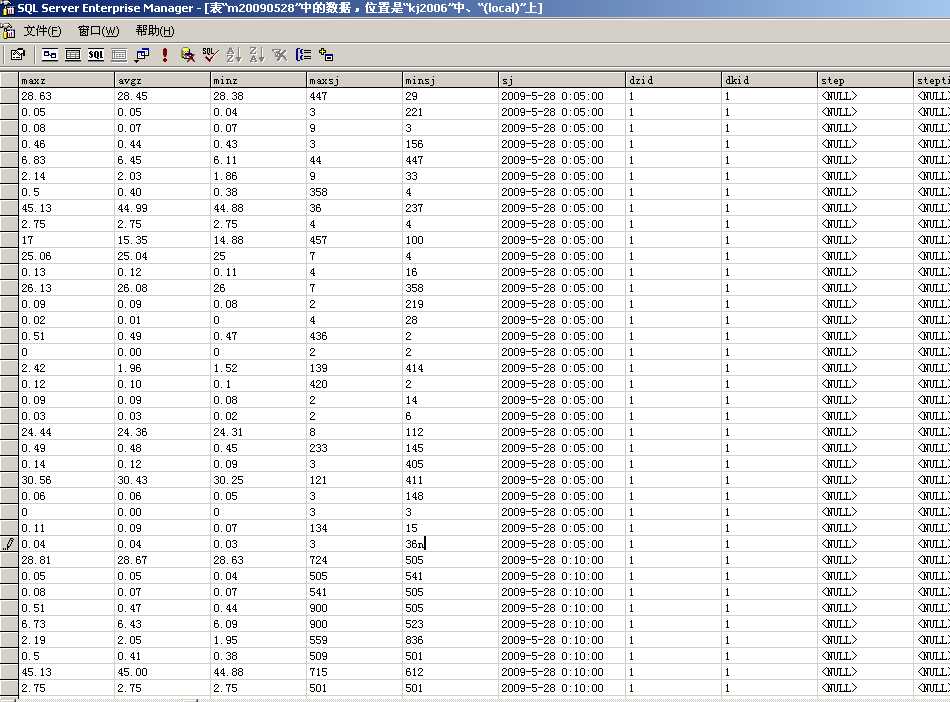Viewport: 950px width, 702px height.
Task: Show the grid pane
Action: [73, 55]
